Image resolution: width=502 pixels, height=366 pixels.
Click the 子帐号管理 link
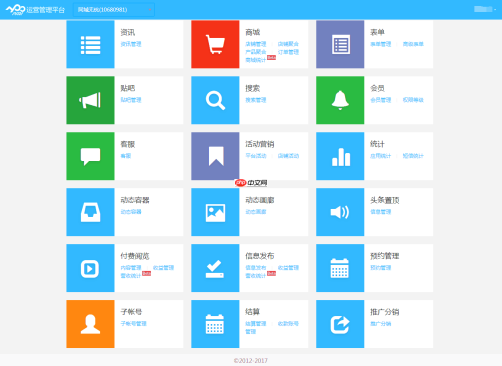tap(134, 324)
